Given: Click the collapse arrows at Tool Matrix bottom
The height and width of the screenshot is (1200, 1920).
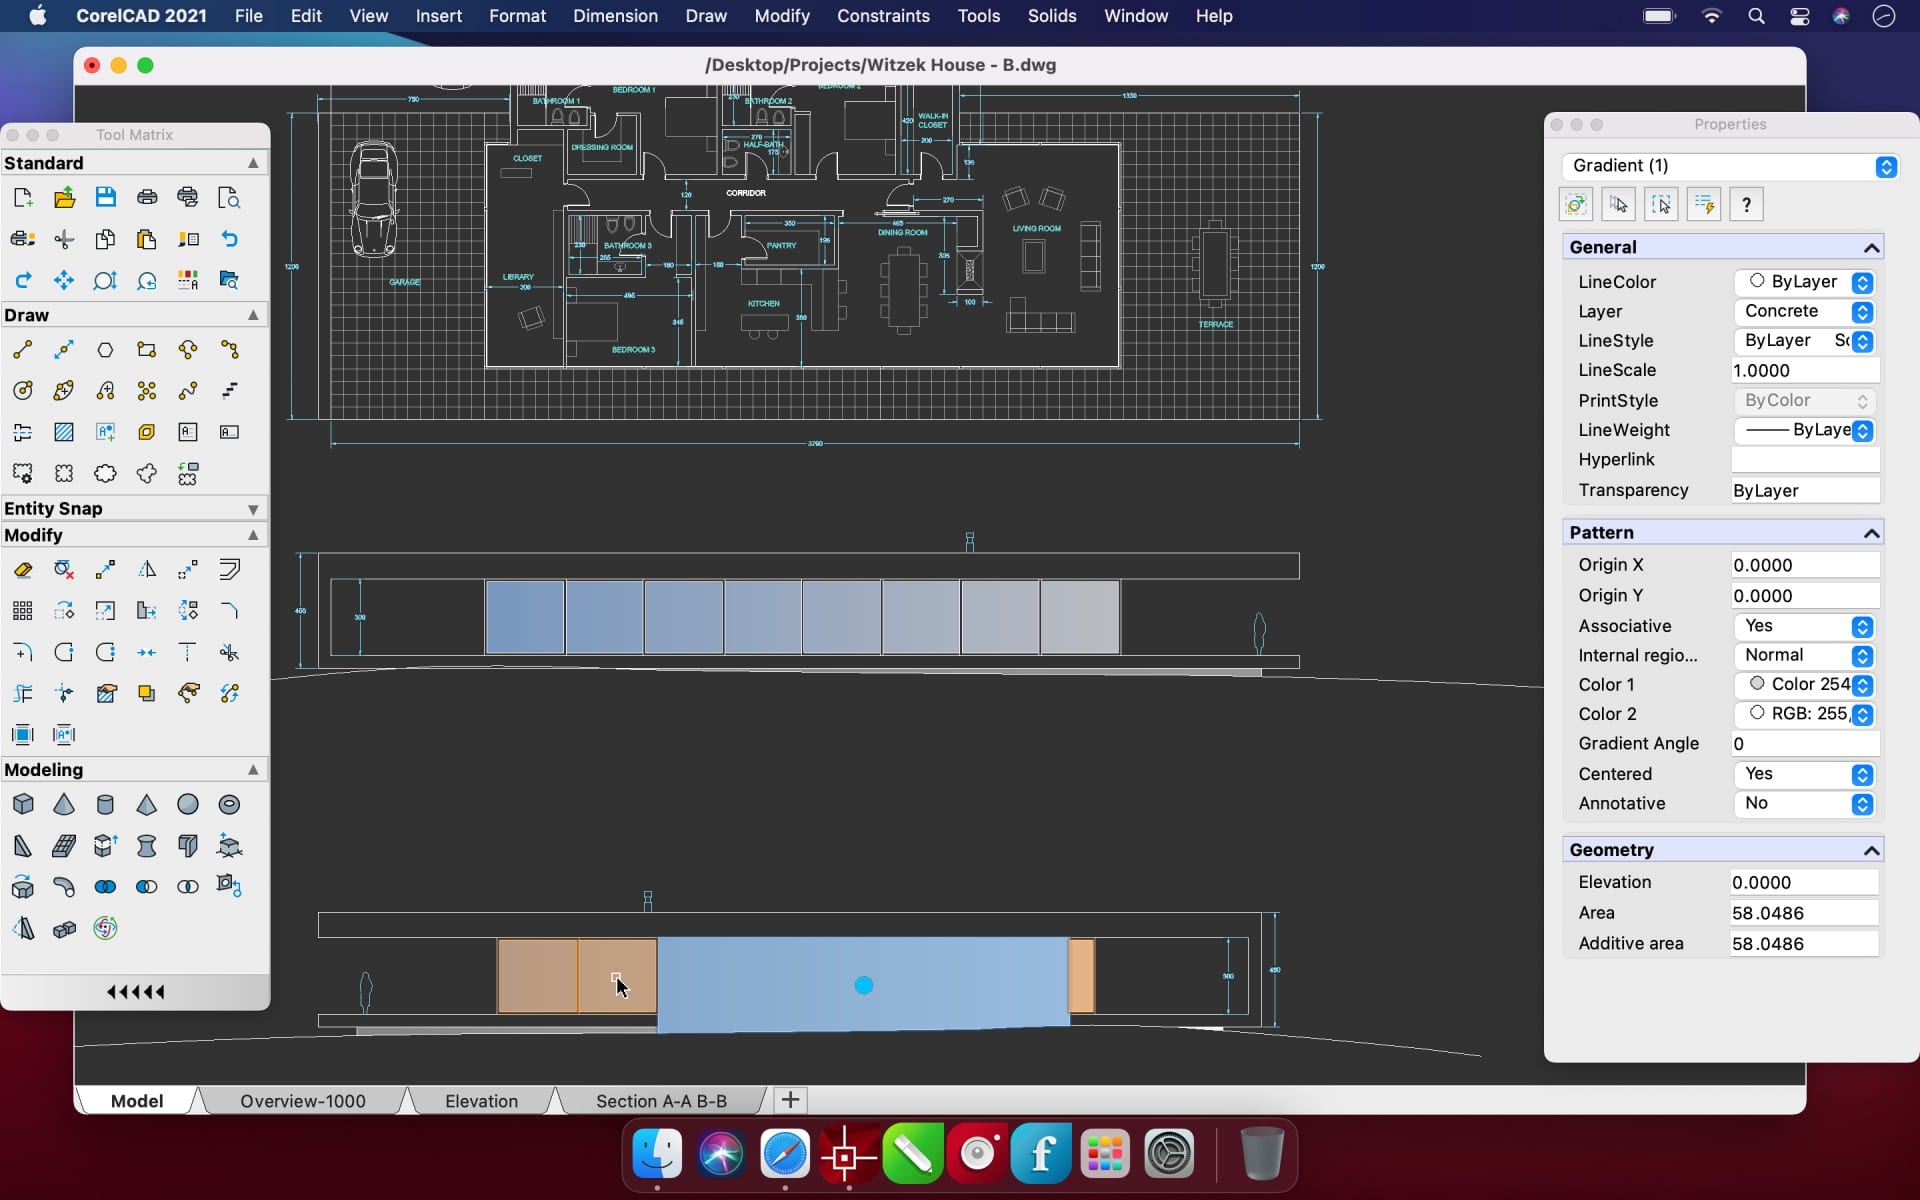Looking at the screenshot, I should click(x=136, y=992).
